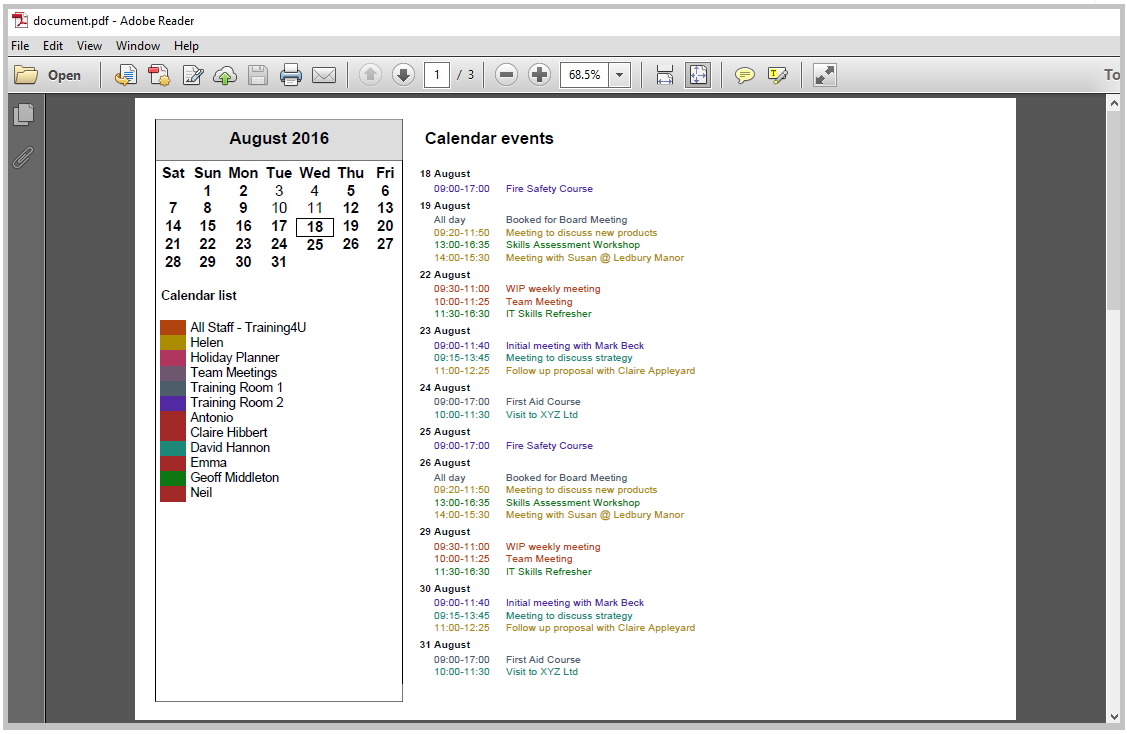Open the Window menu
Image resolution: width=1127 pixels, height=734 pixels.
tap(138, 46)
